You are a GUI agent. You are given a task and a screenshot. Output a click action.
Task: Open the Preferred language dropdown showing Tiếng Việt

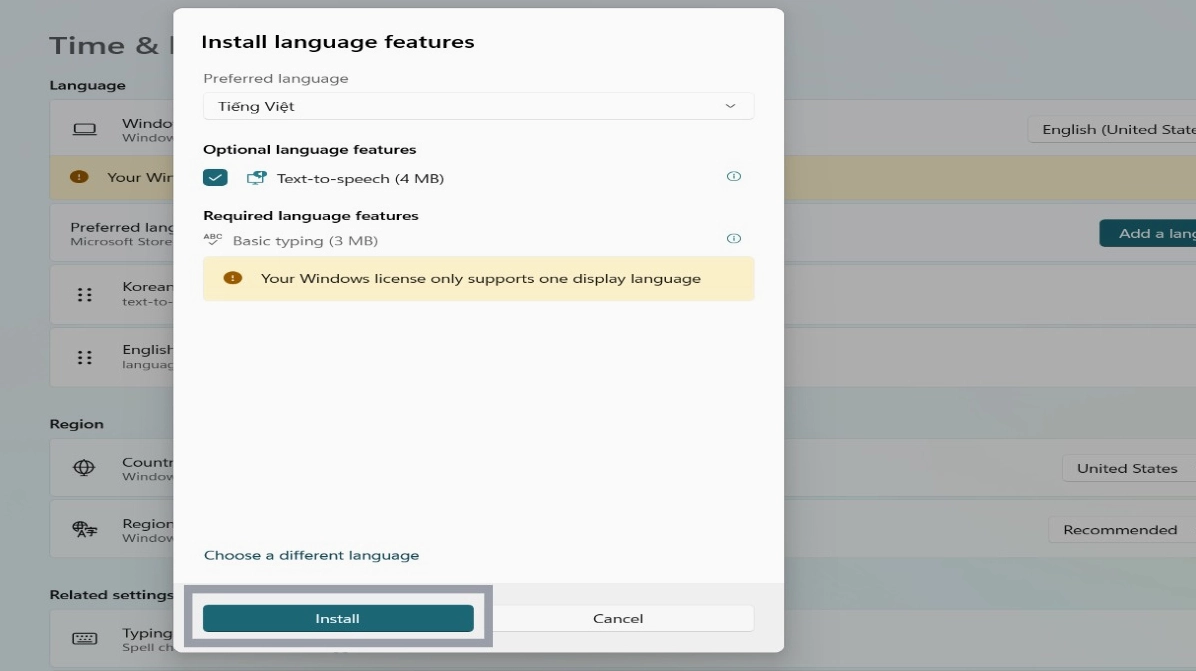(x=478, y=106)
